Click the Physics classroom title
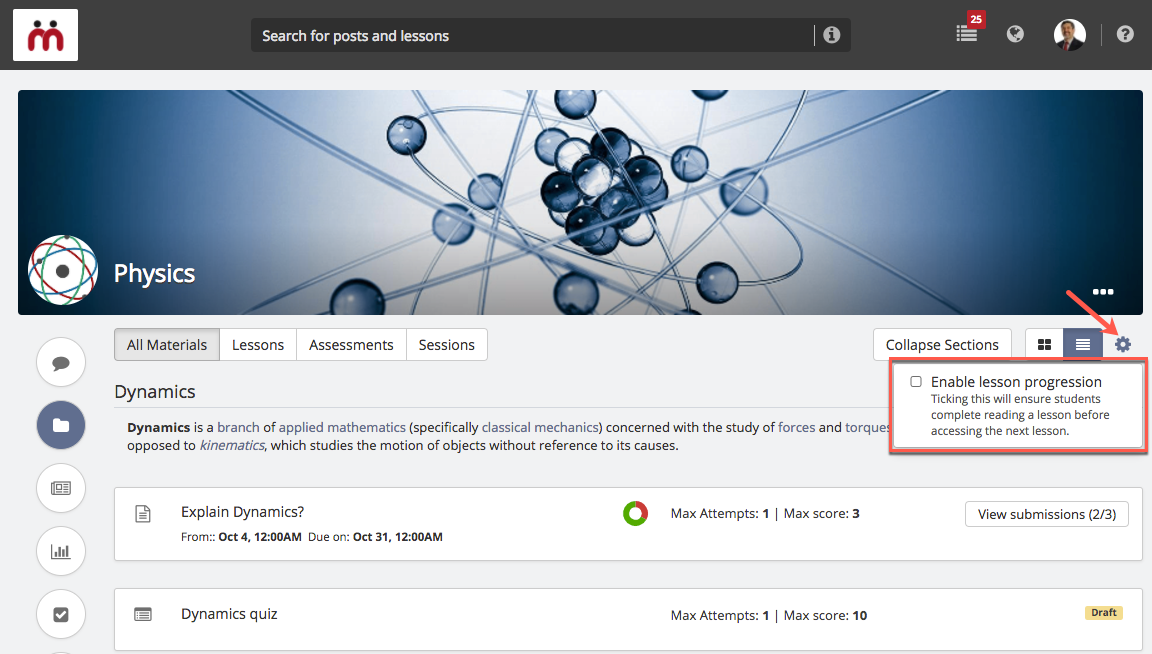Image resolution: width=1152 pixels, height=654 pixels. (x=154, y=273)
